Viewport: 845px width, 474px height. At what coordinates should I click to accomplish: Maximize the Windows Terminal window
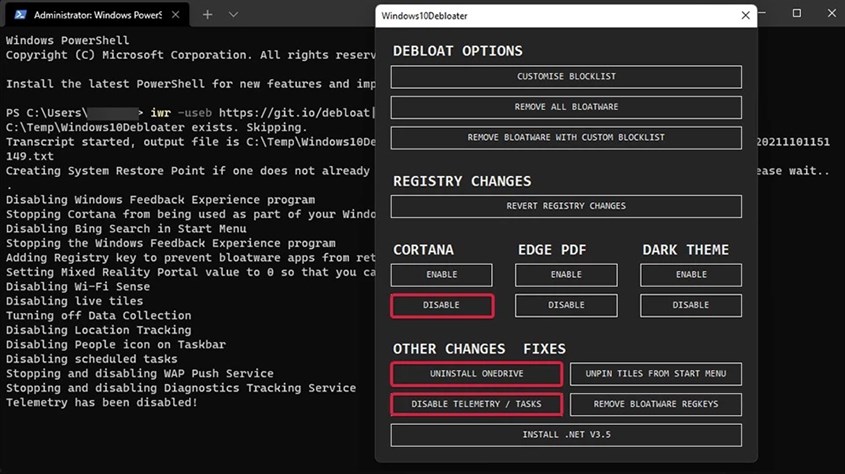[796, 13]
